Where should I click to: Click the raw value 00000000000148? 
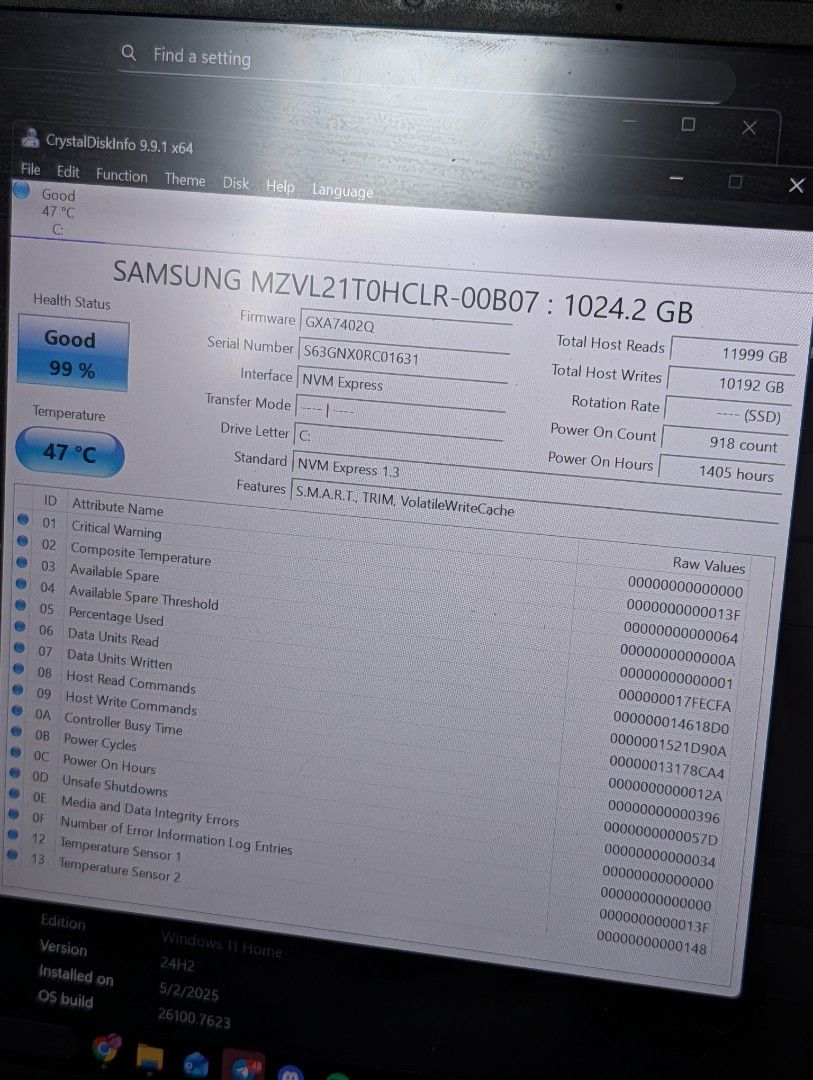[652, 942]
